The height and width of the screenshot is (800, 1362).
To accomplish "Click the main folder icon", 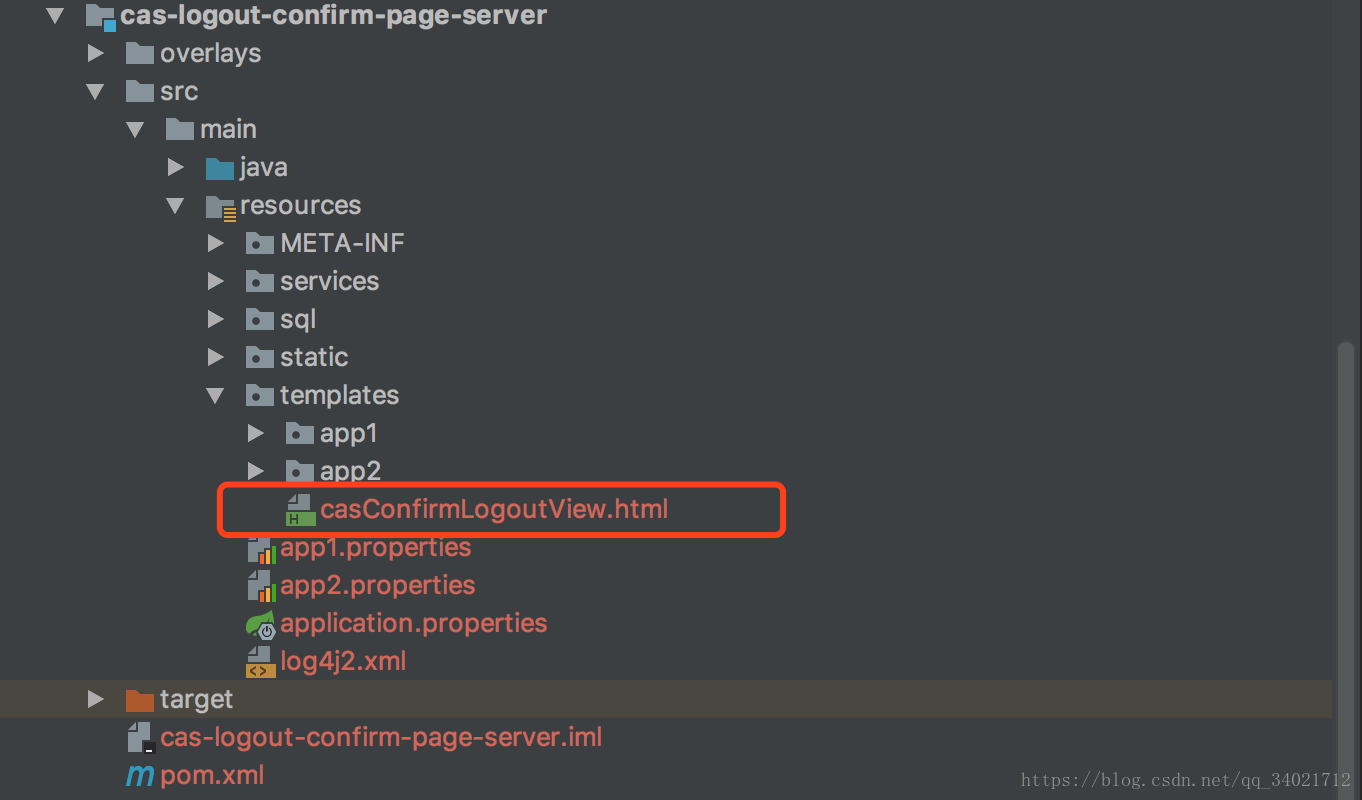I will pyautogui.click(x=180, y=129).
